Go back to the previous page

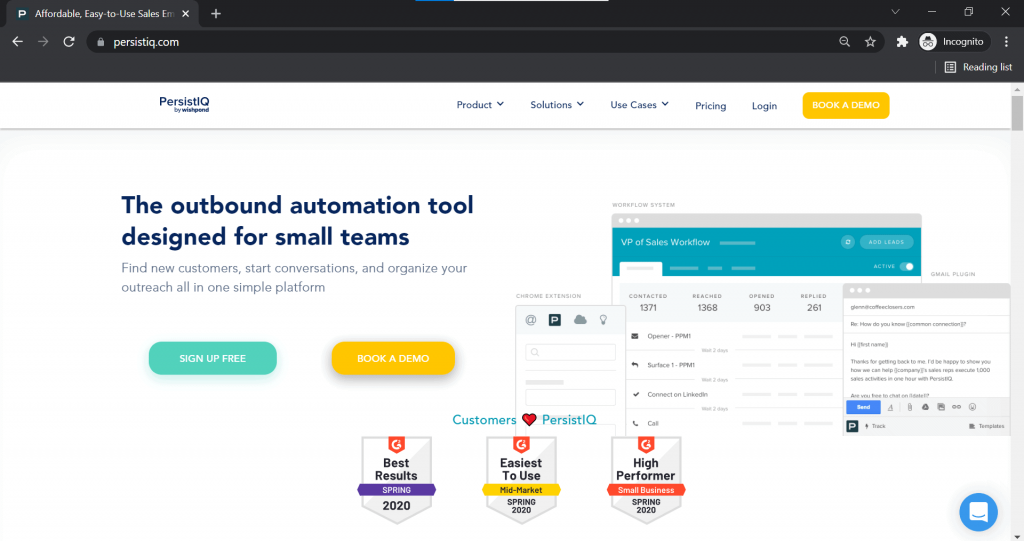pyautogui.click(x=18, y=42)
